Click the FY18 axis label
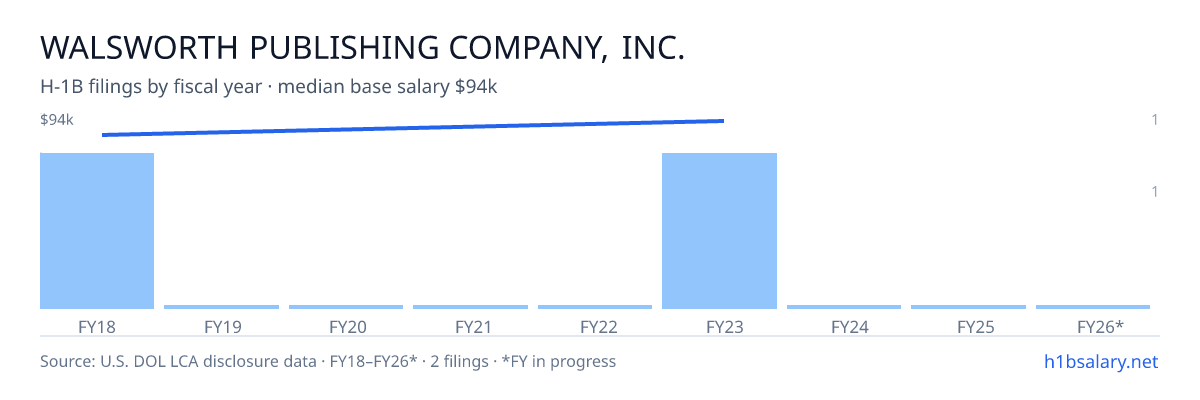The height and width of the screenshot is (400, 1200). pyautogui.click(x=97, y=327)
